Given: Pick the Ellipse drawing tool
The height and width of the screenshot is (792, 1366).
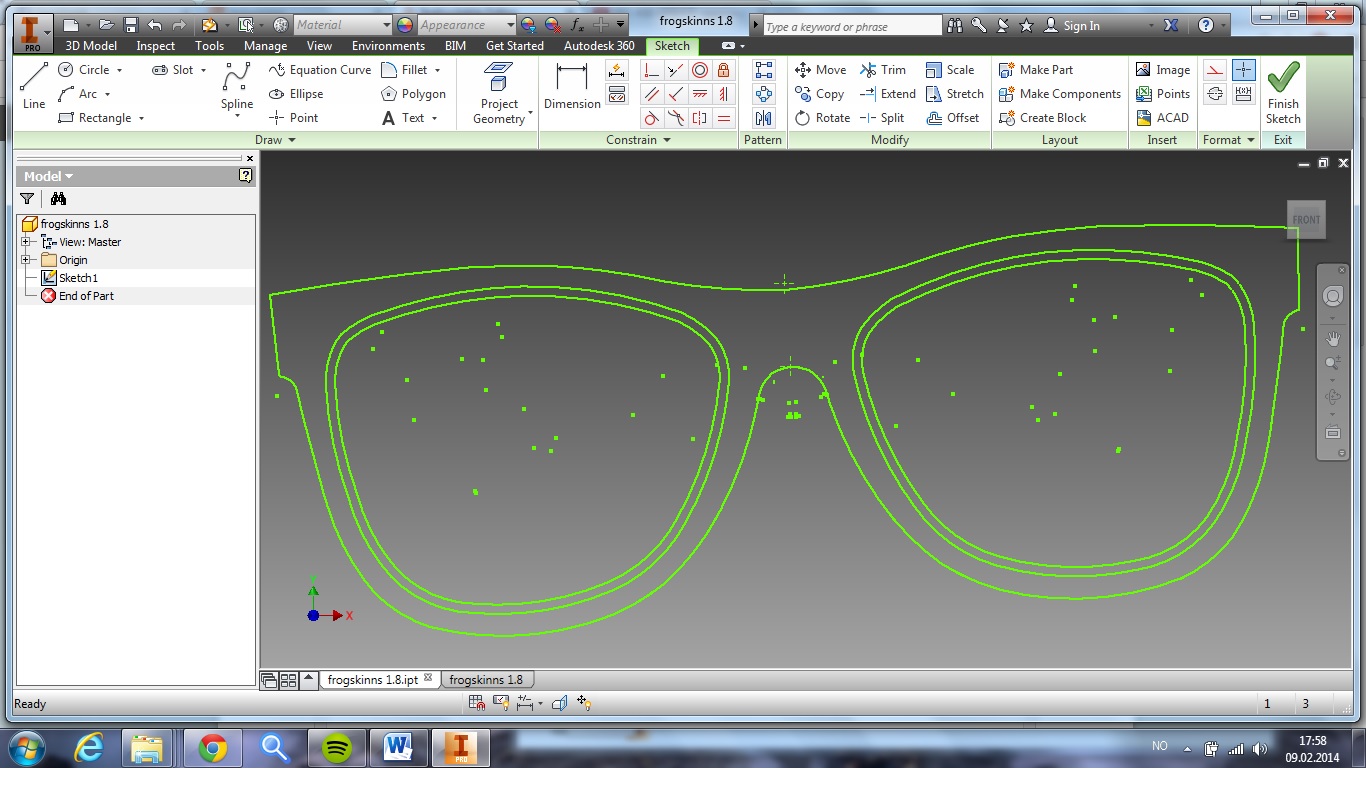Looking at the screenshot, I should coord(296,94).
